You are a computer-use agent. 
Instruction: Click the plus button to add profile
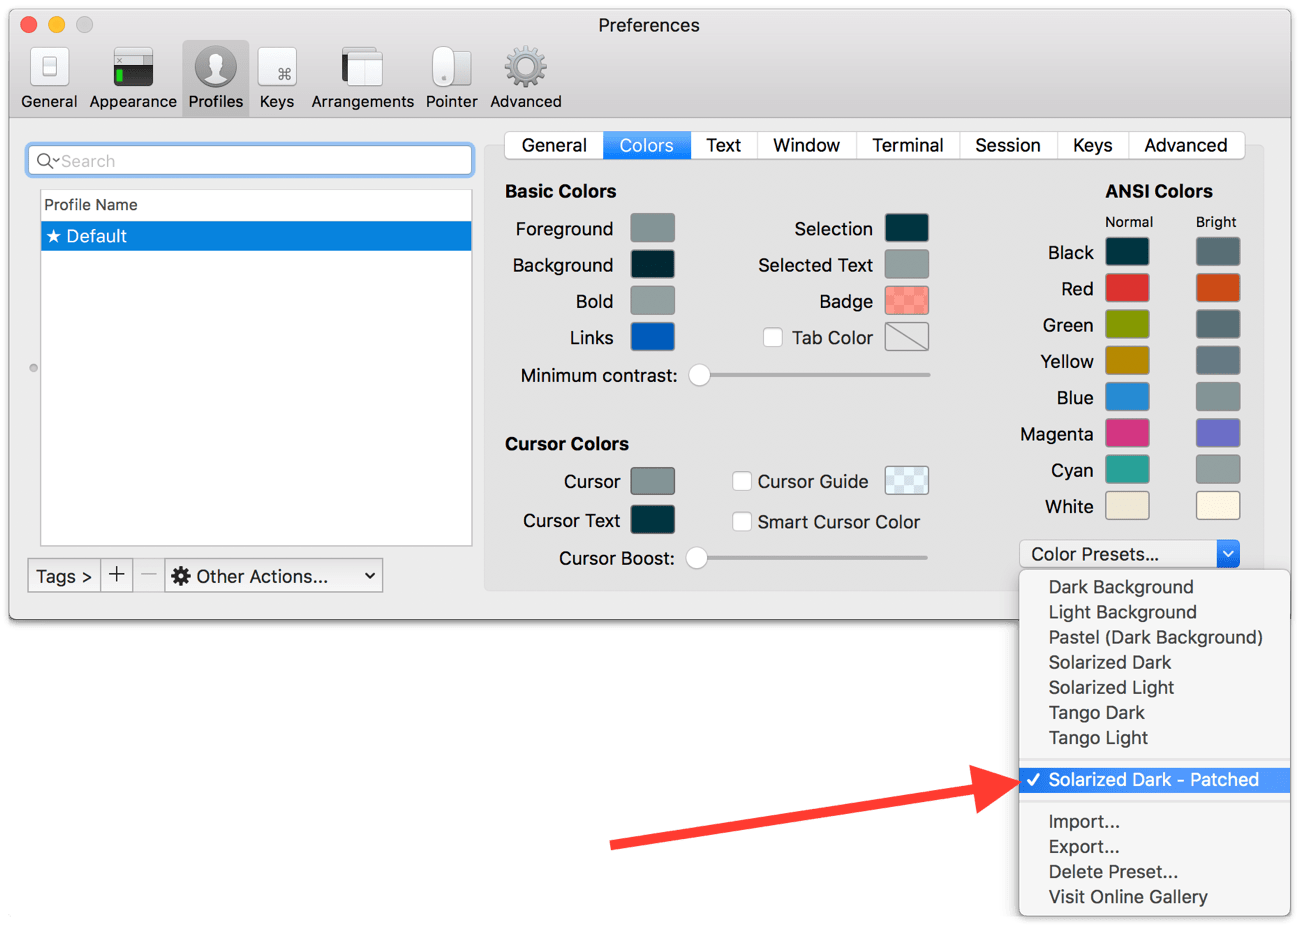point(117,575)
